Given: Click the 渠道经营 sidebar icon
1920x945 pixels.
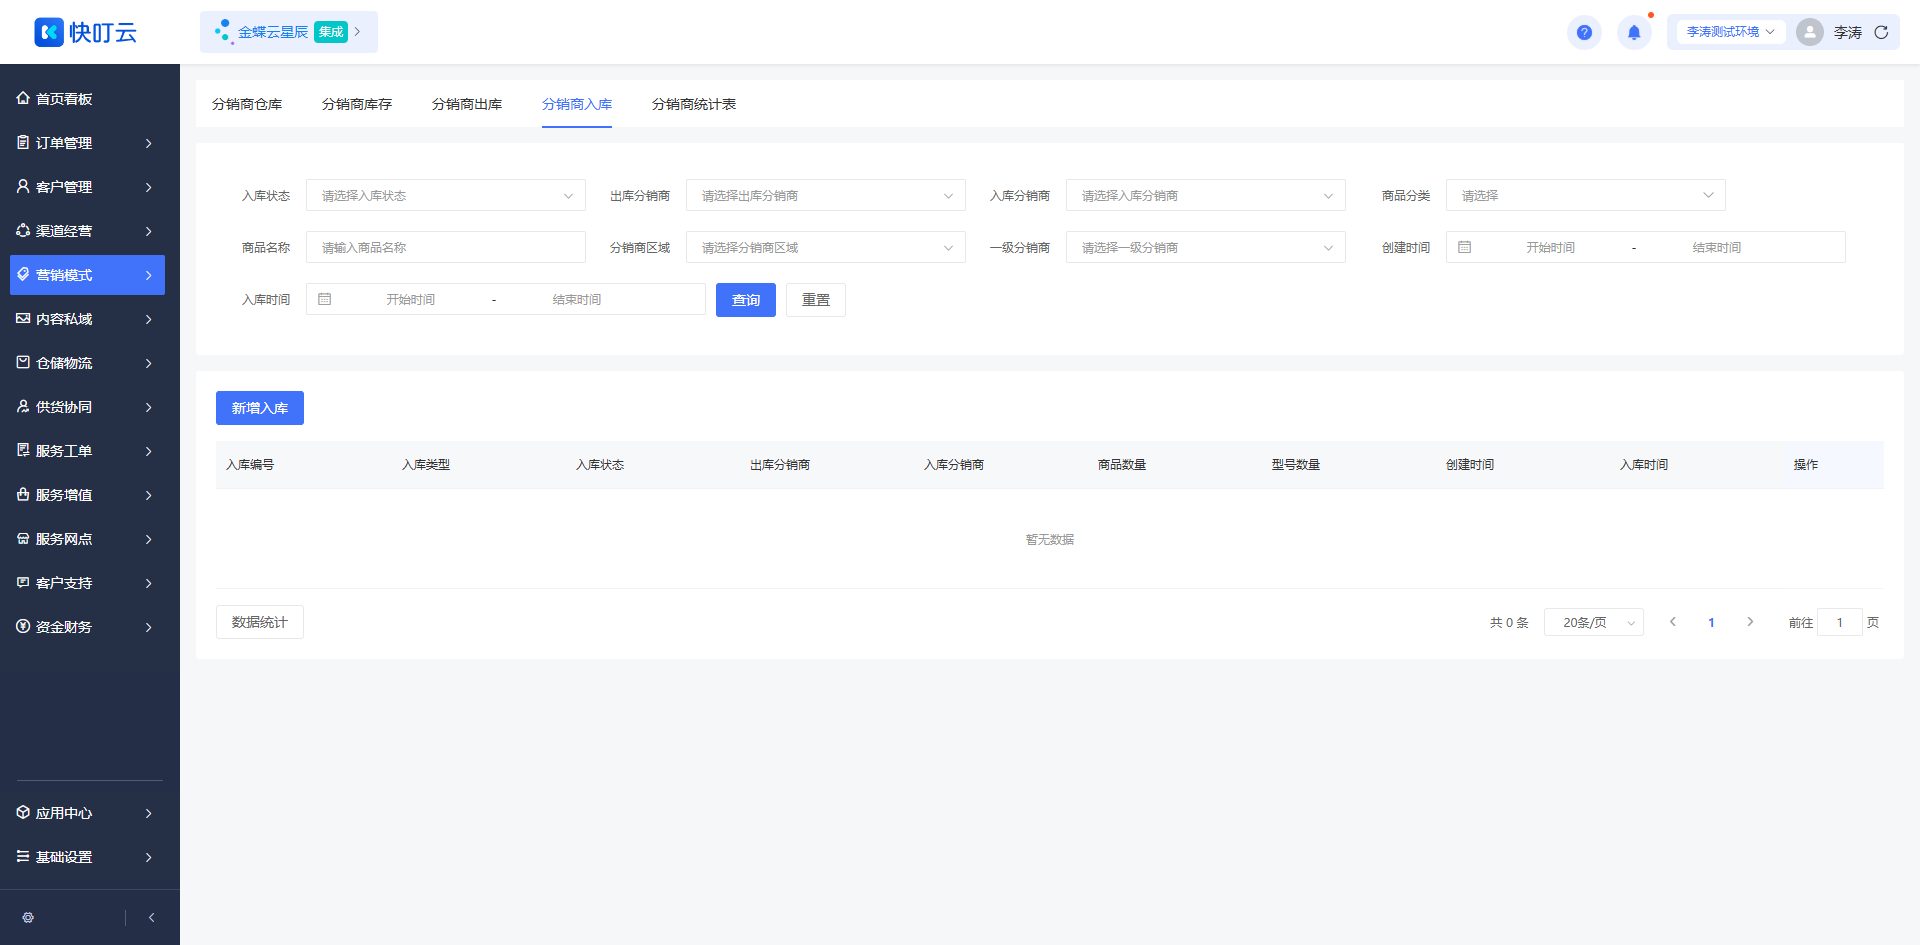Looking at the screenshot, I should [x=23, y=230].
